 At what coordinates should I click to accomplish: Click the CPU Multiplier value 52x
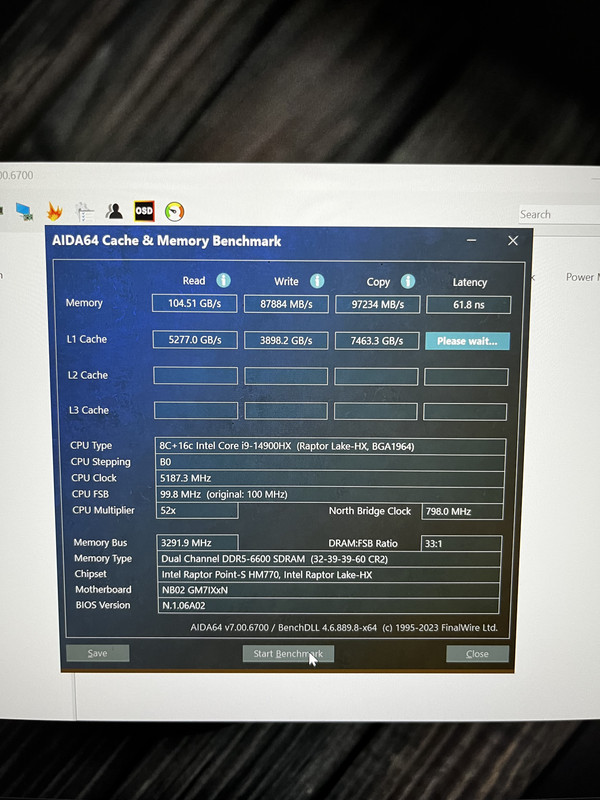pyautogui.click(x=197, y=510)
